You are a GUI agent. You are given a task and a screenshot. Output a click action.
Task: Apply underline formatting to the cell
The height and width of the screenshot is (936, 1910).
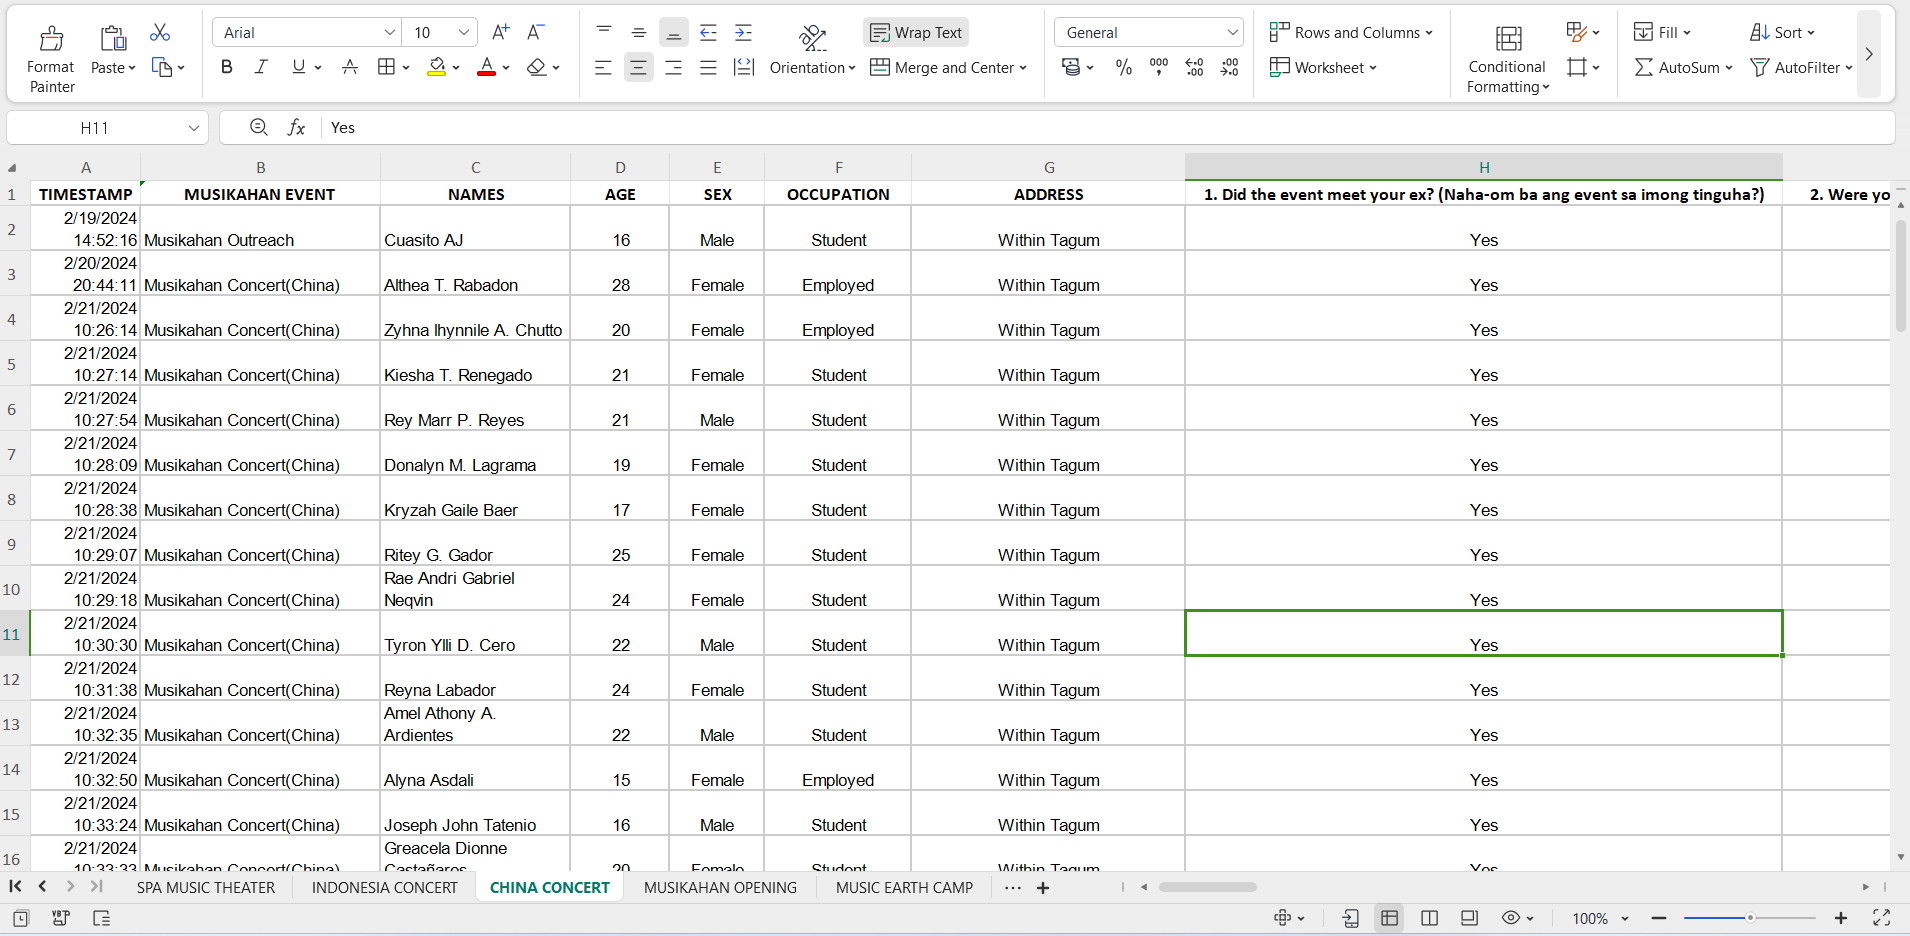298,67
